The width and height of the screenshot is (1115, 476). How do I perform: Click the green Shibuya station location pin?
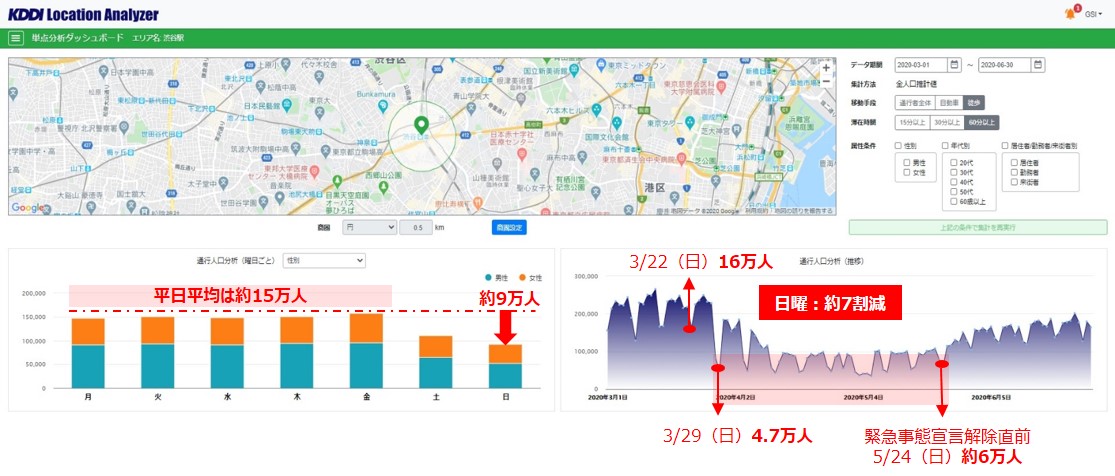pos(421,125)
